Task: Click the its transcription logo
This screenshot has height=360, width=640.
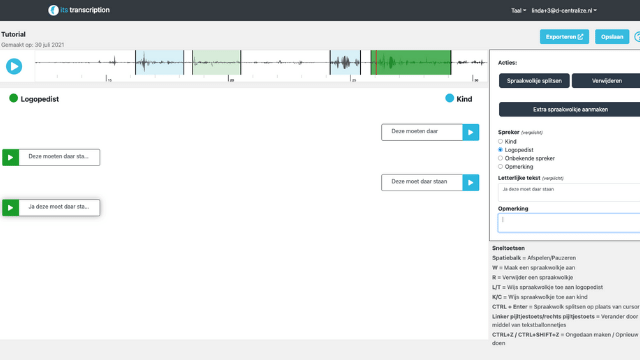Action: tap(79, 10)
